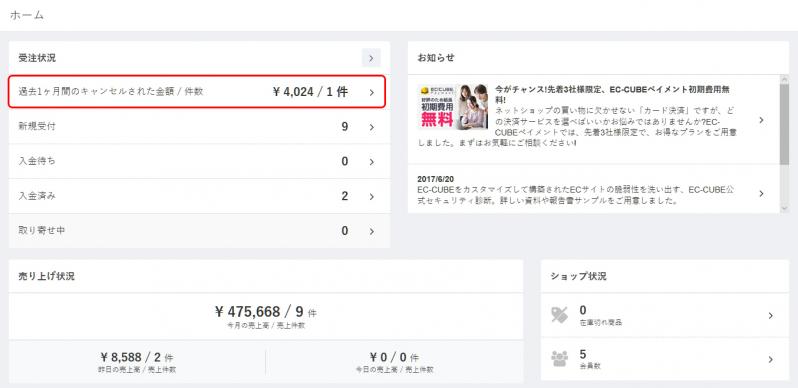Click out-of-stock tag icon in shop status
The width and height of the screenshot is (798, 388).
coord(559,315)
